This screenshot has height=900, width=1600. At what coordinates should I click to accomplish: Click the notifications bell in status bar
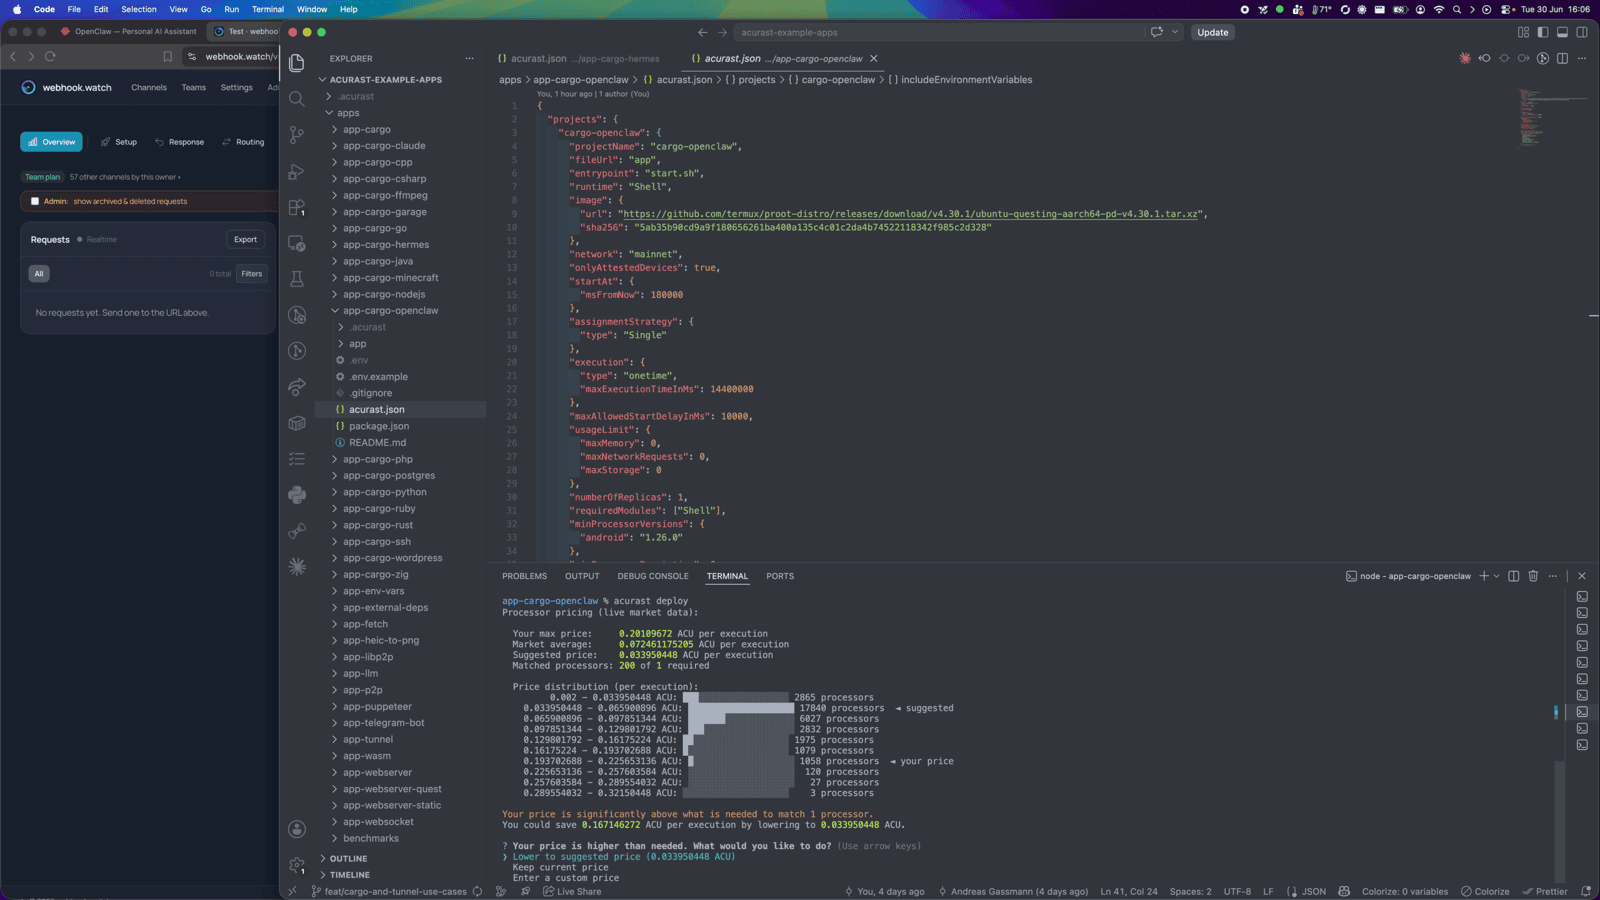[1586, 891]
